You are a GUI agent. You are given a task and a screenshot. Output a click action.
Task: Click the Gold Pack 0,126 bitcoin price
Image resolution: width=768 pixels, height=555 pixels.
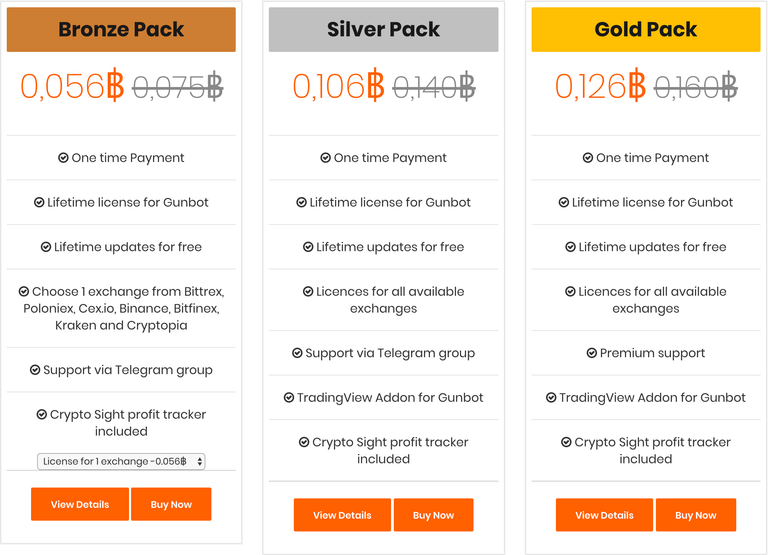click(599, 87)
